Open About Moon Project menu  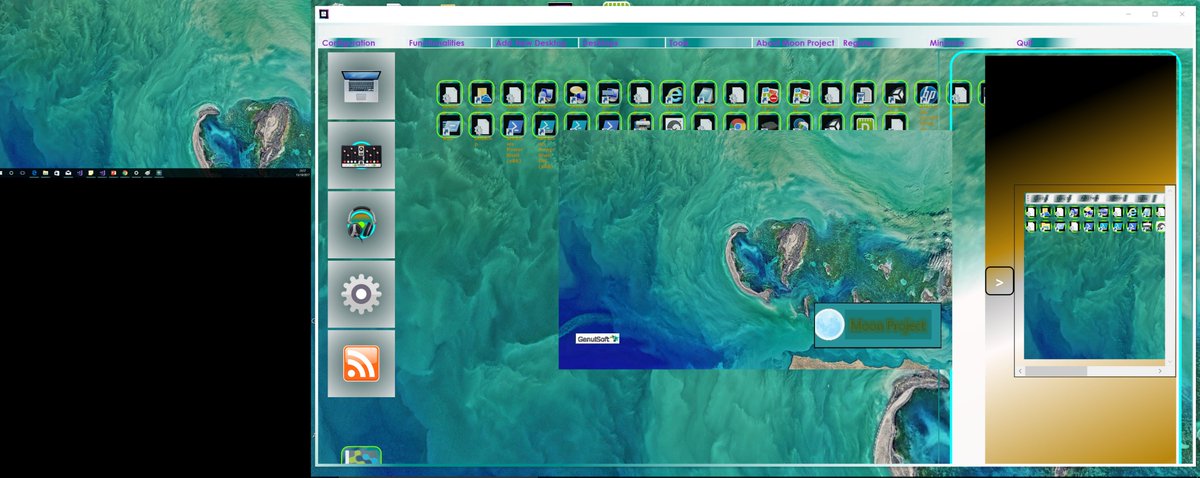click(795, 43)
